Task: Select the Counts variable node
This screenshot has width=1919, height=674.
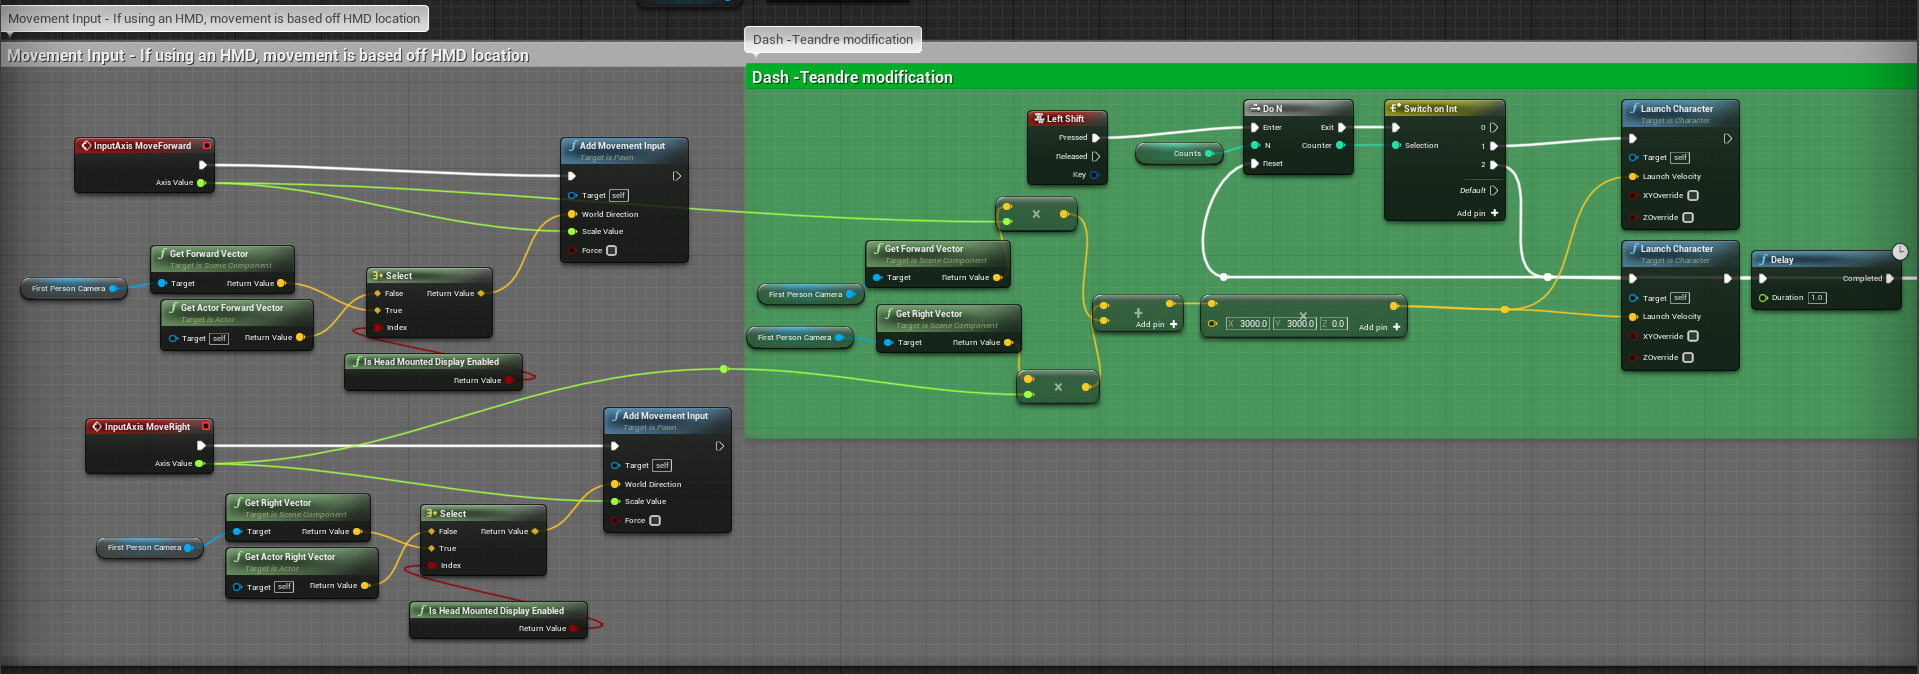Action: click(x=1179, y=154)
